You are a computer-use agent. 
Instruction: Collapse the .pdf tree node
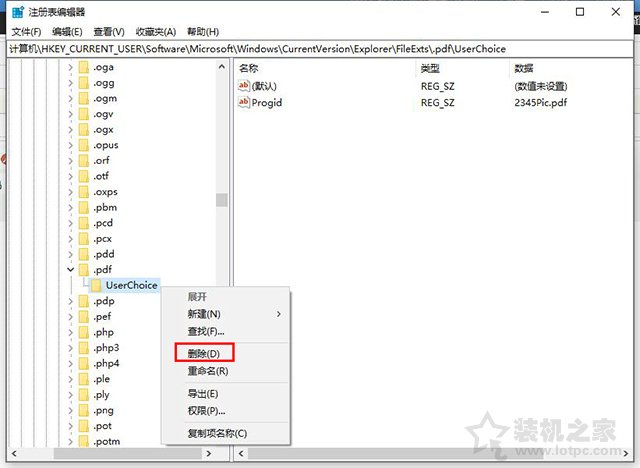pyautogui.click(x=71, y=270)
